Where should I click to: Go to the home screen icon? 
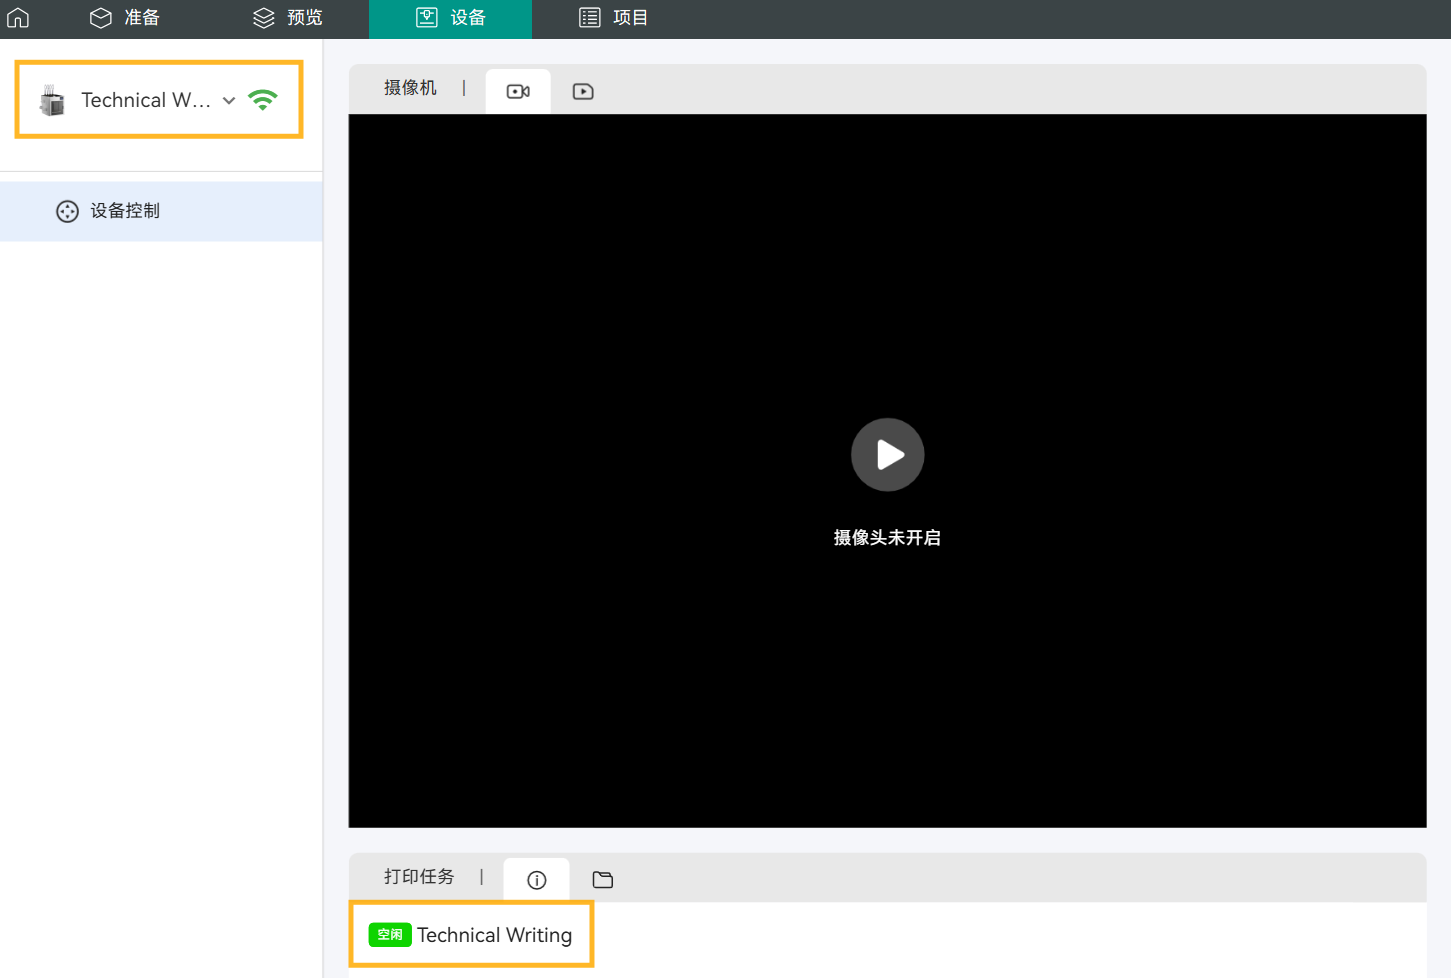18,18
